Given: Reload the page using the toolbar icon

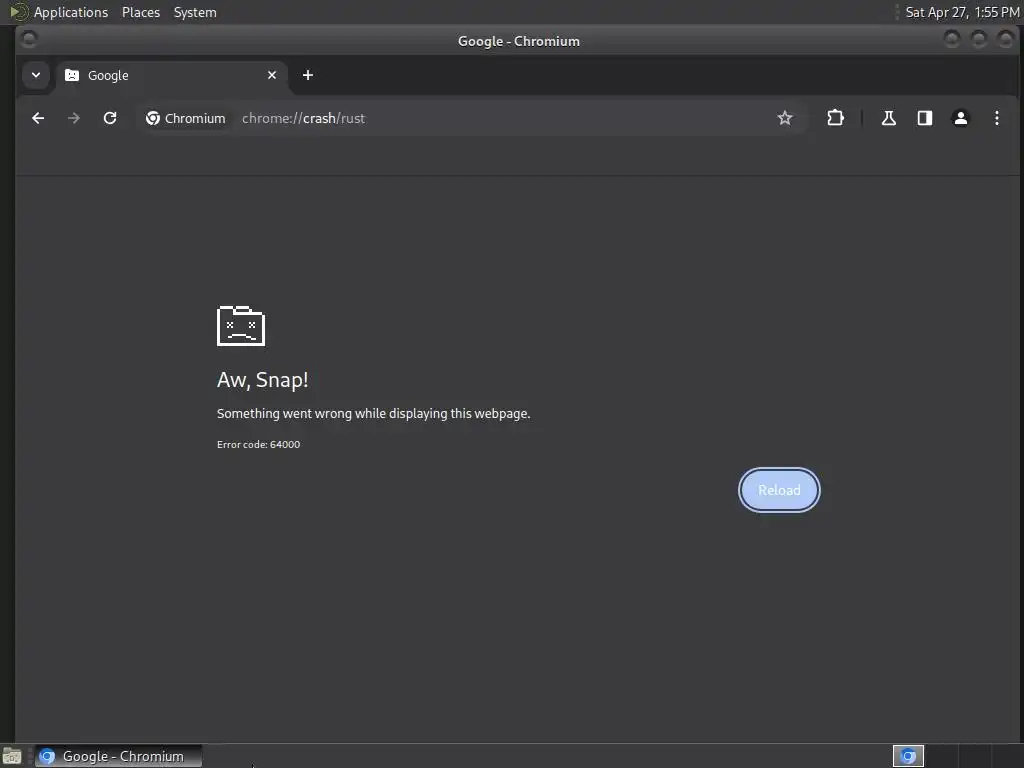Looking at the screenshot, I should tap(110, 118).
